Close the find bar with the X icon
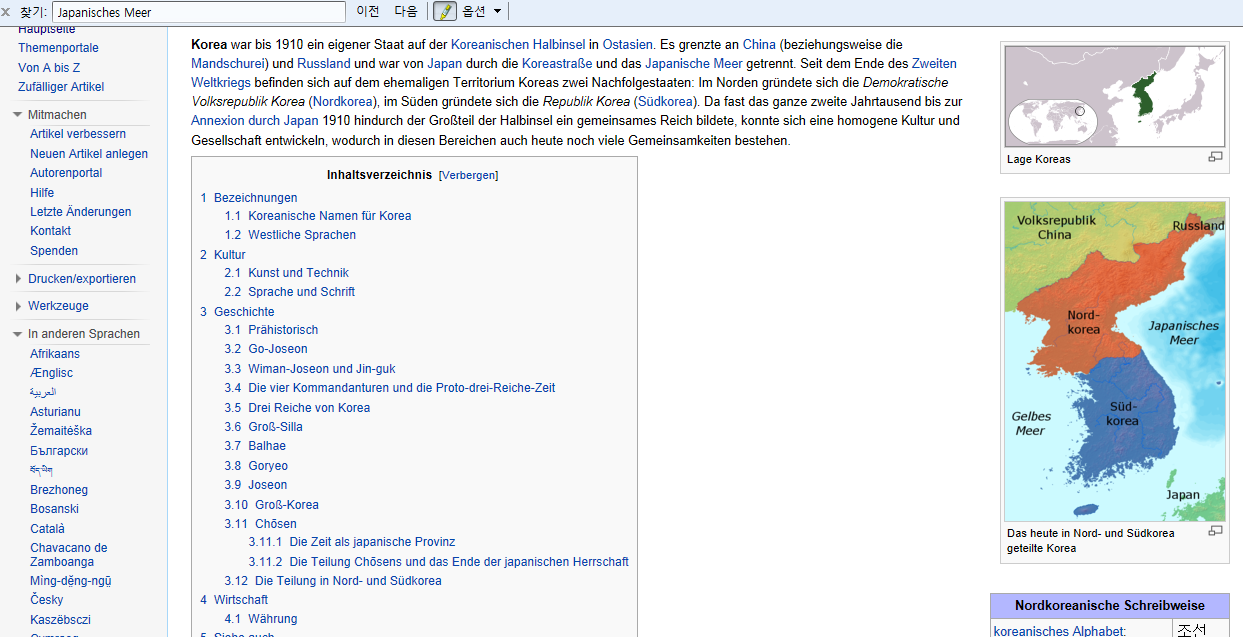This screenshot has height=637, width=1243. 7,12
